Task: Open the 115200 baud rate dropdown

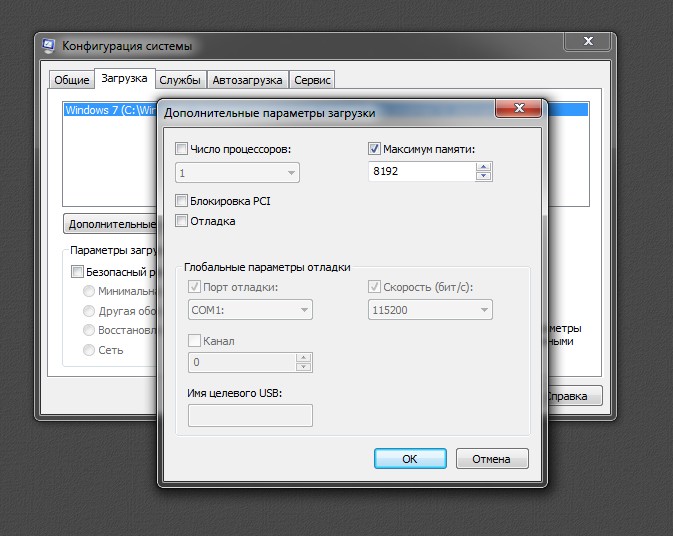Action: (x=430, y=310)
